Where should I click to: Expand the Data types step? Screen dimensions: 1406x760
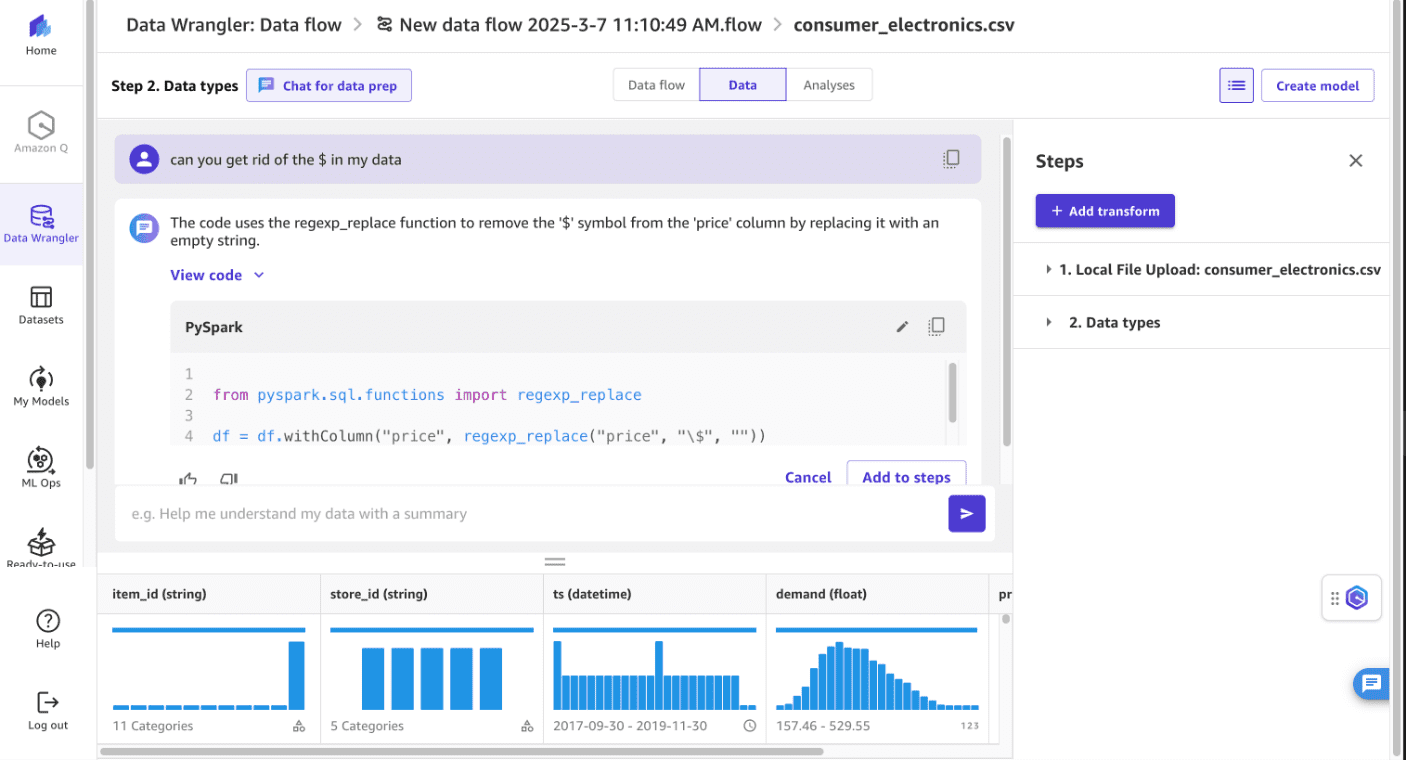point(1048,322)
